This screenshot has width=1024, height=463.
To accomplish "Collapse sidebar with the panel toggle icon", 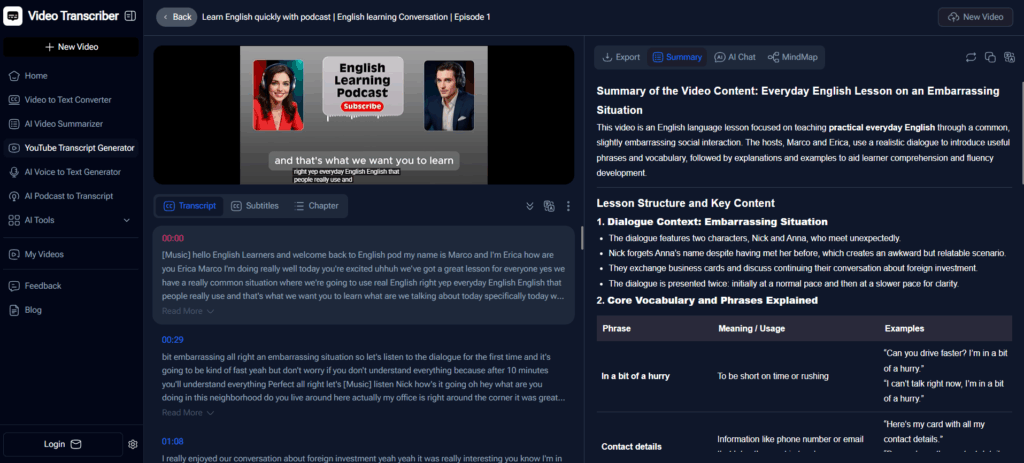I will point(130,16).
